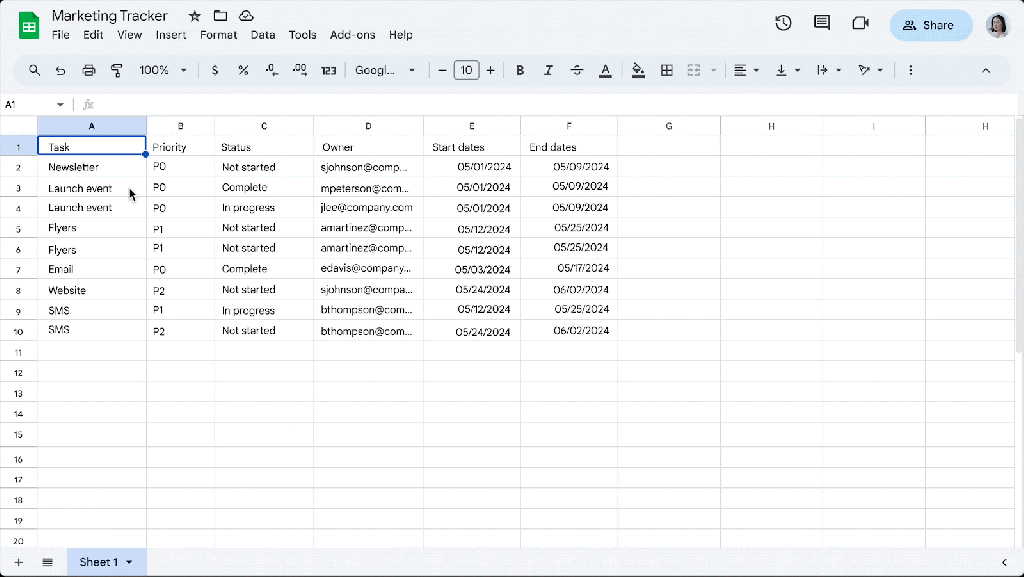This screenshot has width=1024, height=577.
Task: Click the Print icon in toolbar
Action: point(89,70)
